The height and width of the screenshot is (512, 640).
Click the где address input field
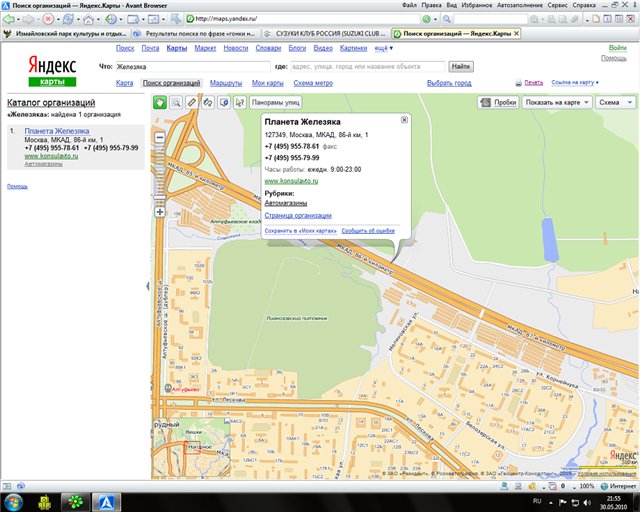367,67
